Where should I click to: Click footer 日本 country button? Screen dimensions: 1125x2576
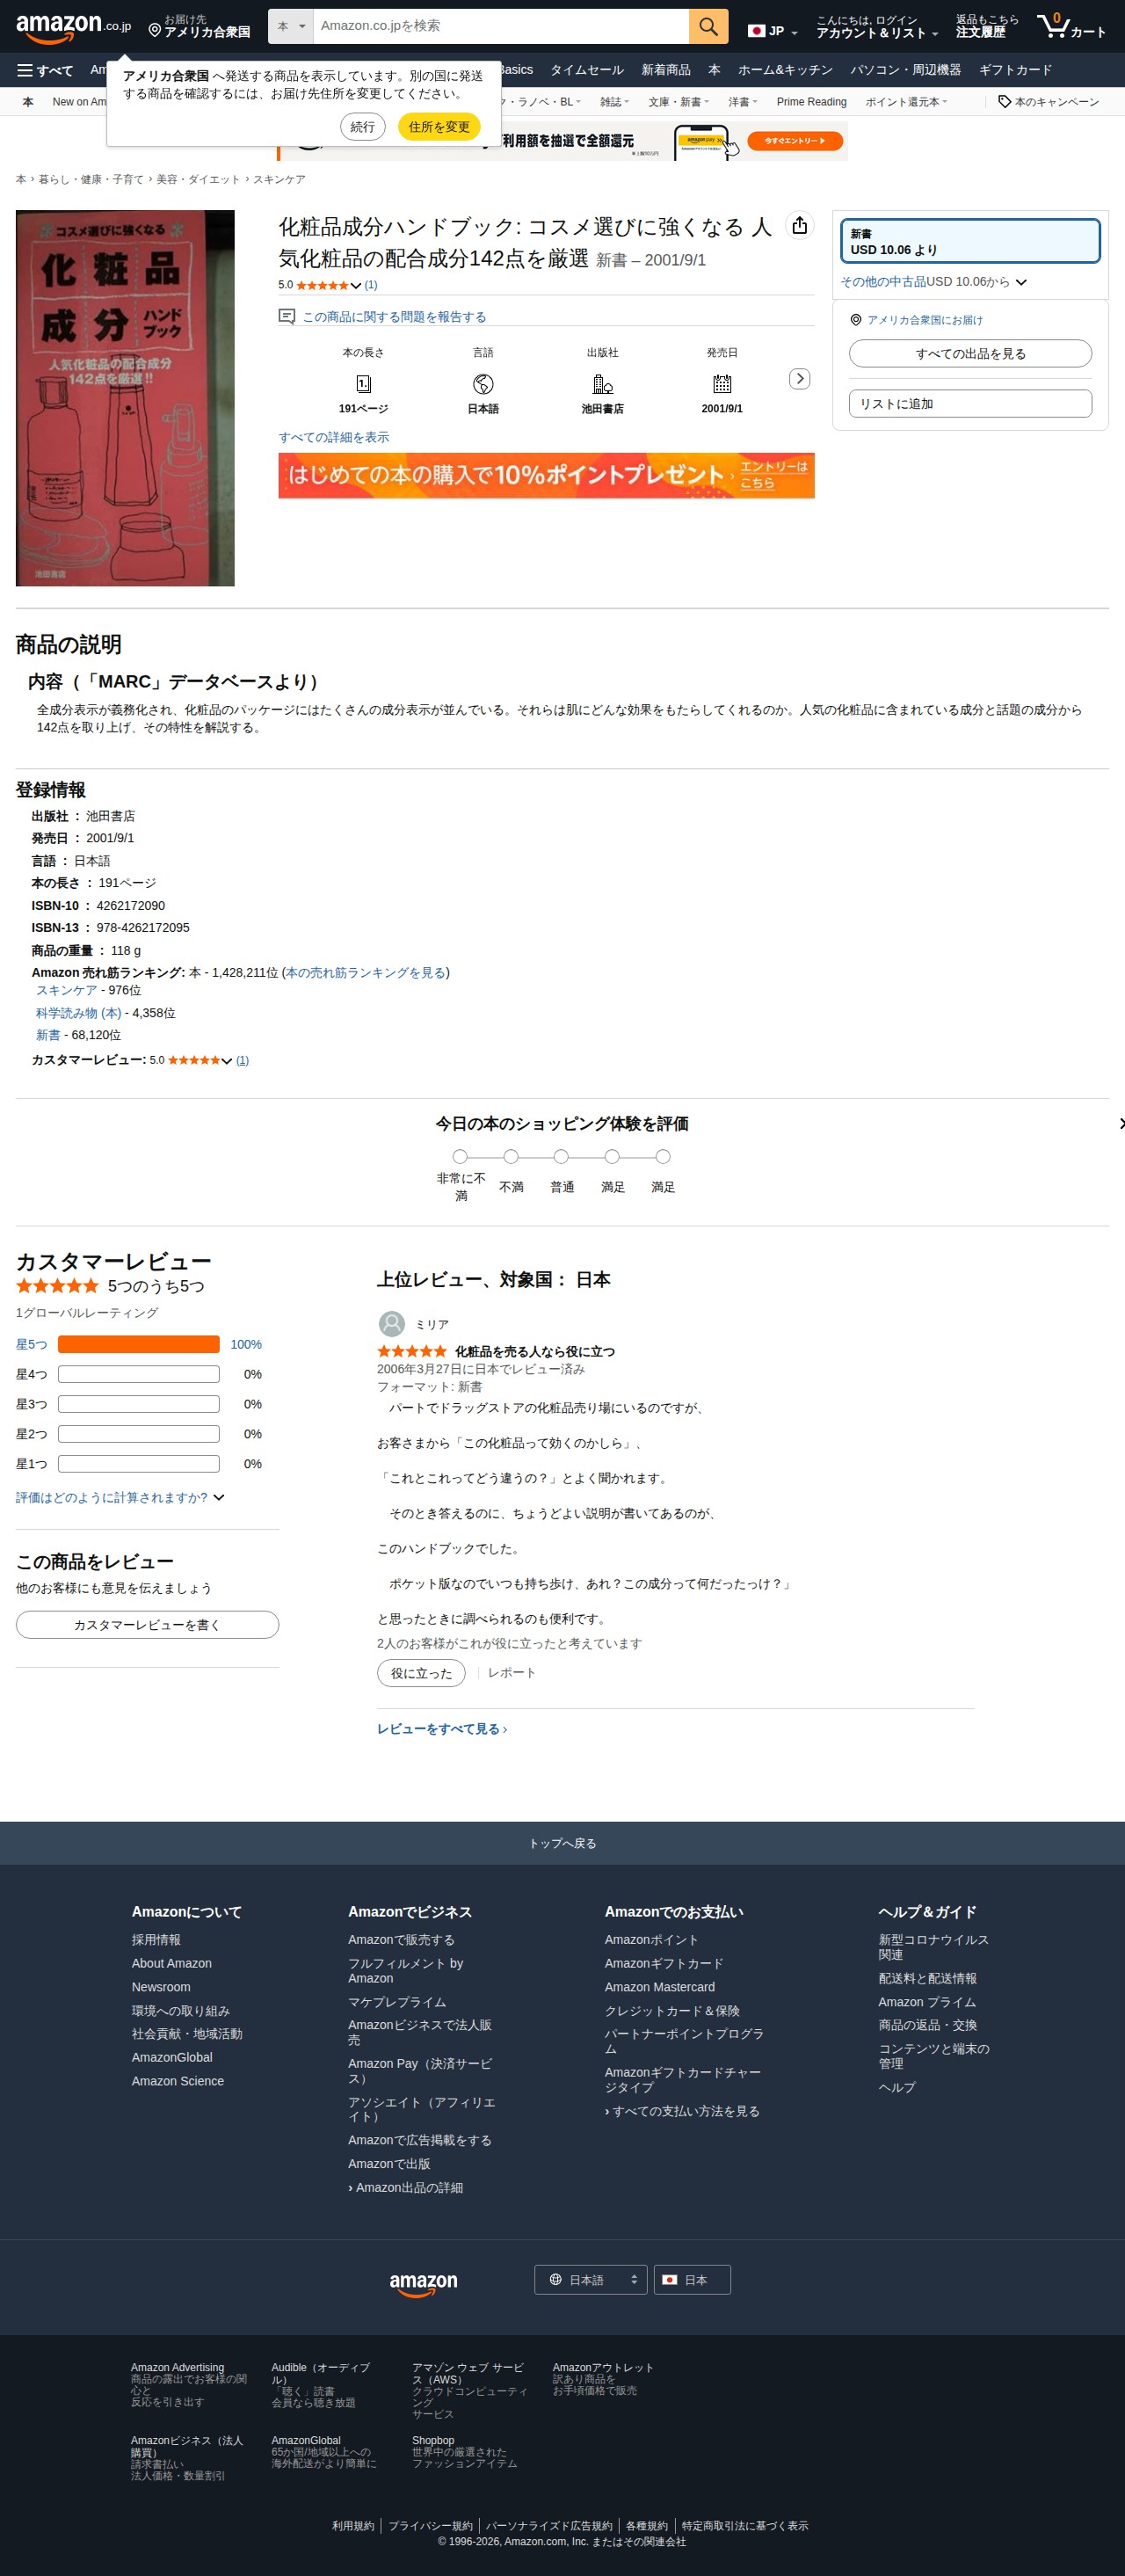click(x=692, y=2280)
